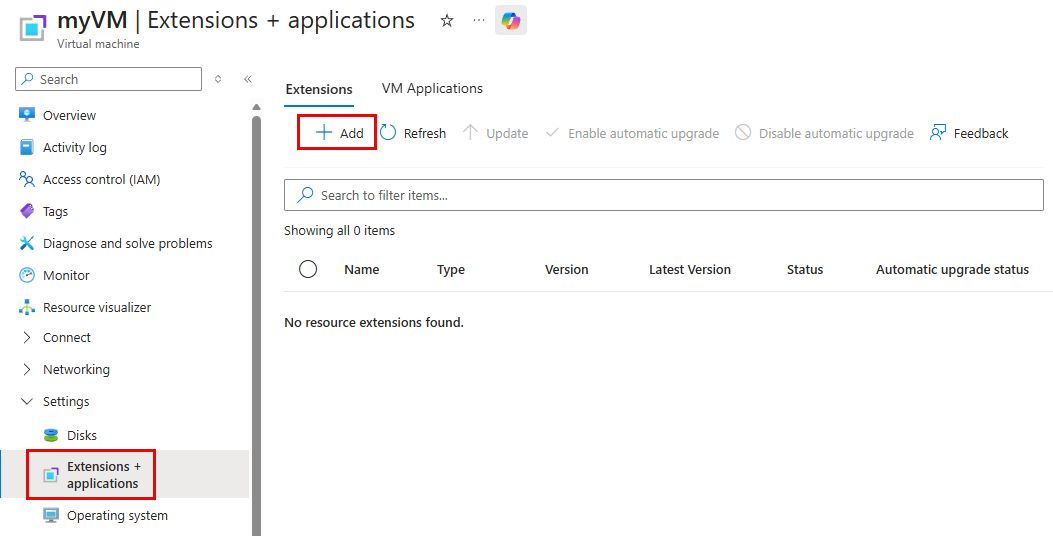
Task: Focus the Search to filter items field
Action: (x=663, y=195)
